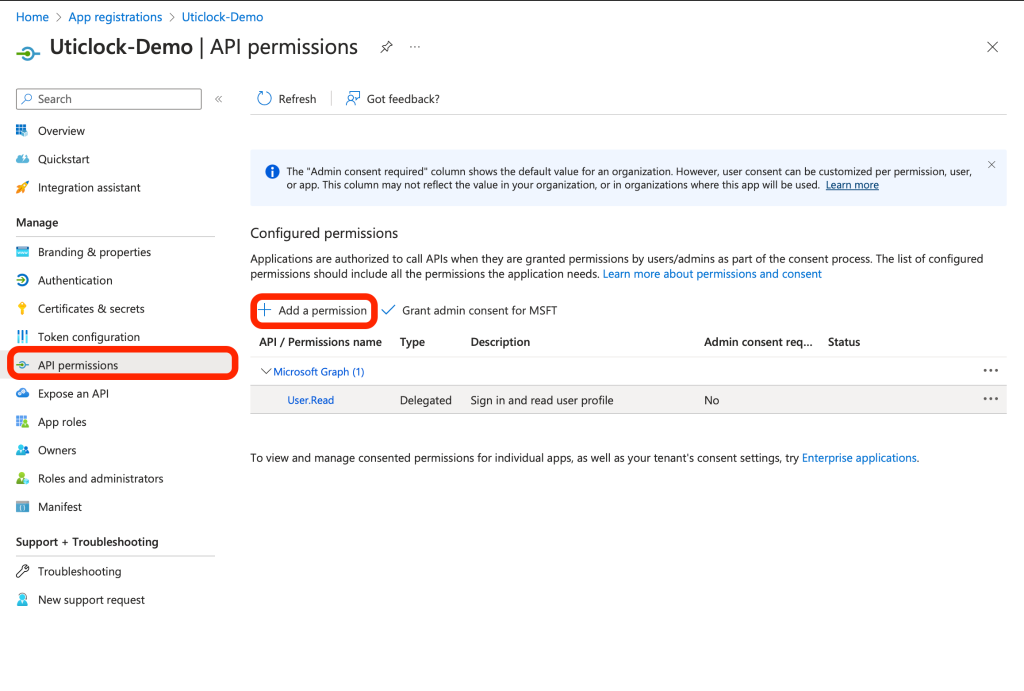Viewport: 1024px width, 691px height.
Task: Go to Authentication settings
Action: point(75,280)
